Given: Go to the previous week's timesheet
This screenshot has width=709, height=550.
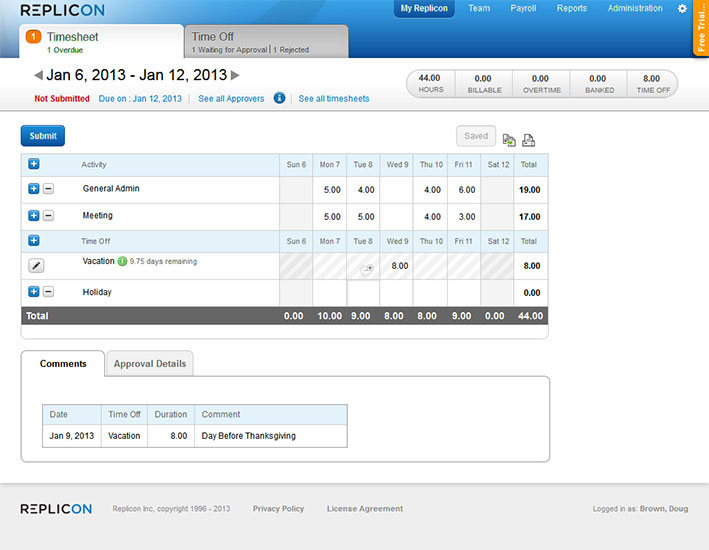Looking at the screenshot, I should [38, 75].
